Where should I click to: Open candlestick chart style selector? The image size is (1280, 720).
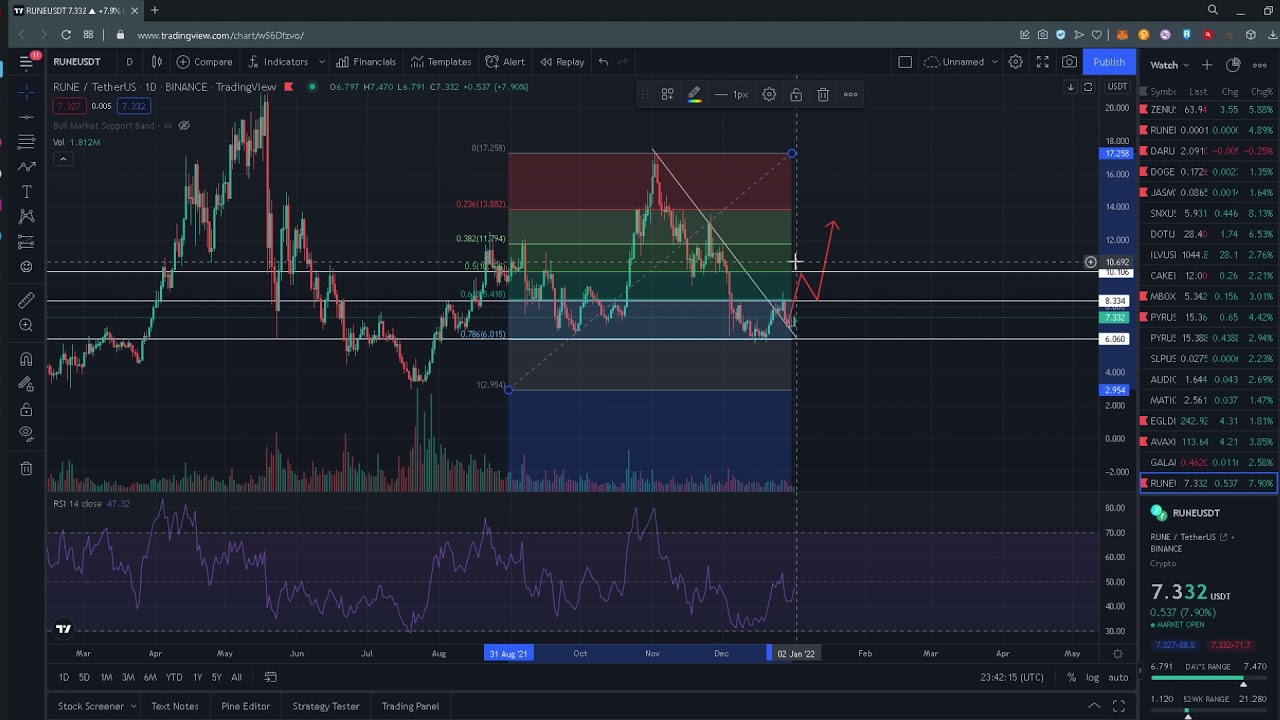point(156,62)
